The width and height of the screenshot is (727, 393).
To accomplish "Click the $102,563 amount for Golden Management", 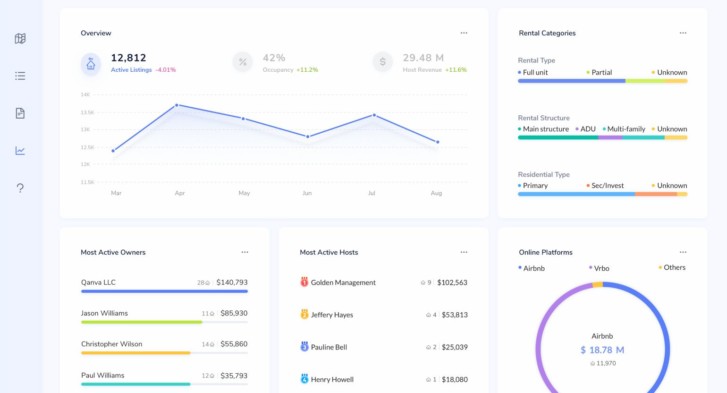I will pyautogui.click(x=452, y=282).
